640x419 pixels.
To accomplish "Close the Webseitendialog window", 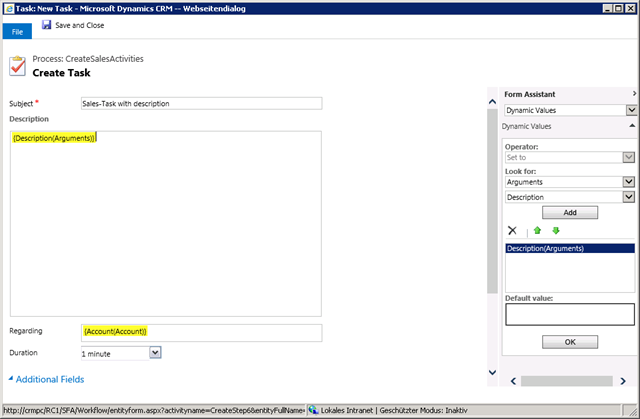I will (x=630, y=8).
